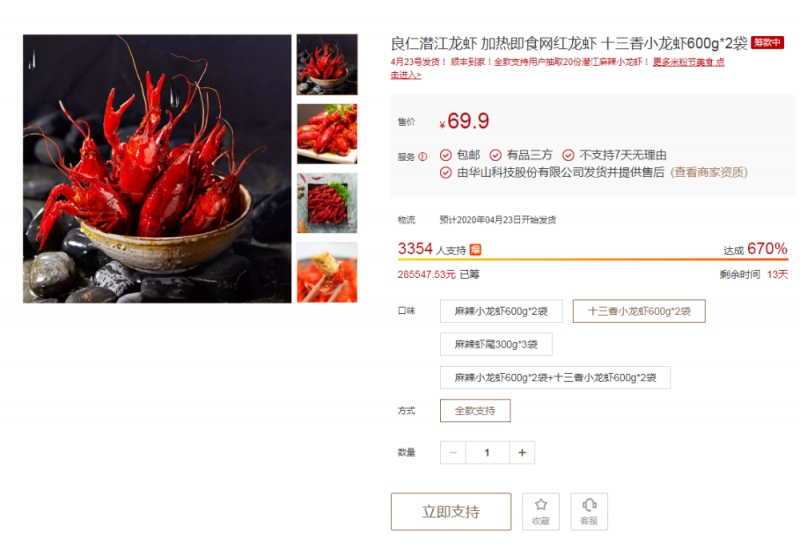
Task: Click the 有品三方 checkmark icon
Action: click(x=495, y=155)
